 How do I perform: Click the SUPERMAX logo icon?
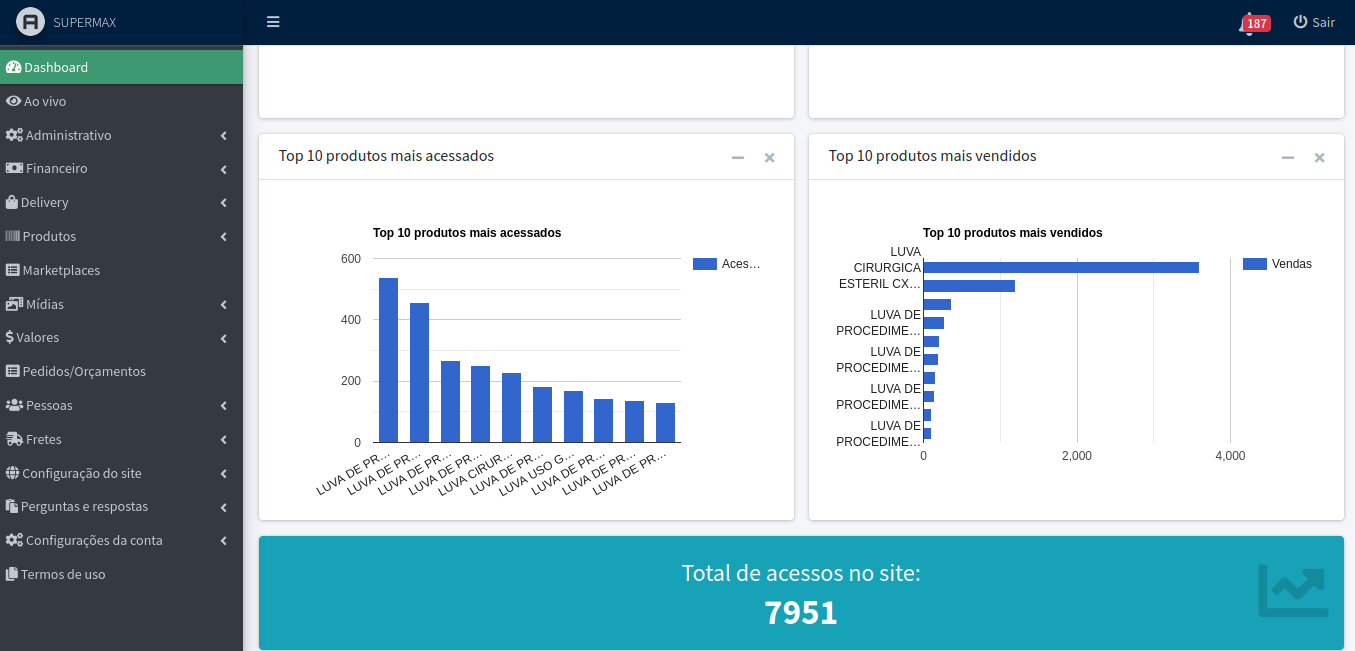click(31, 22)
